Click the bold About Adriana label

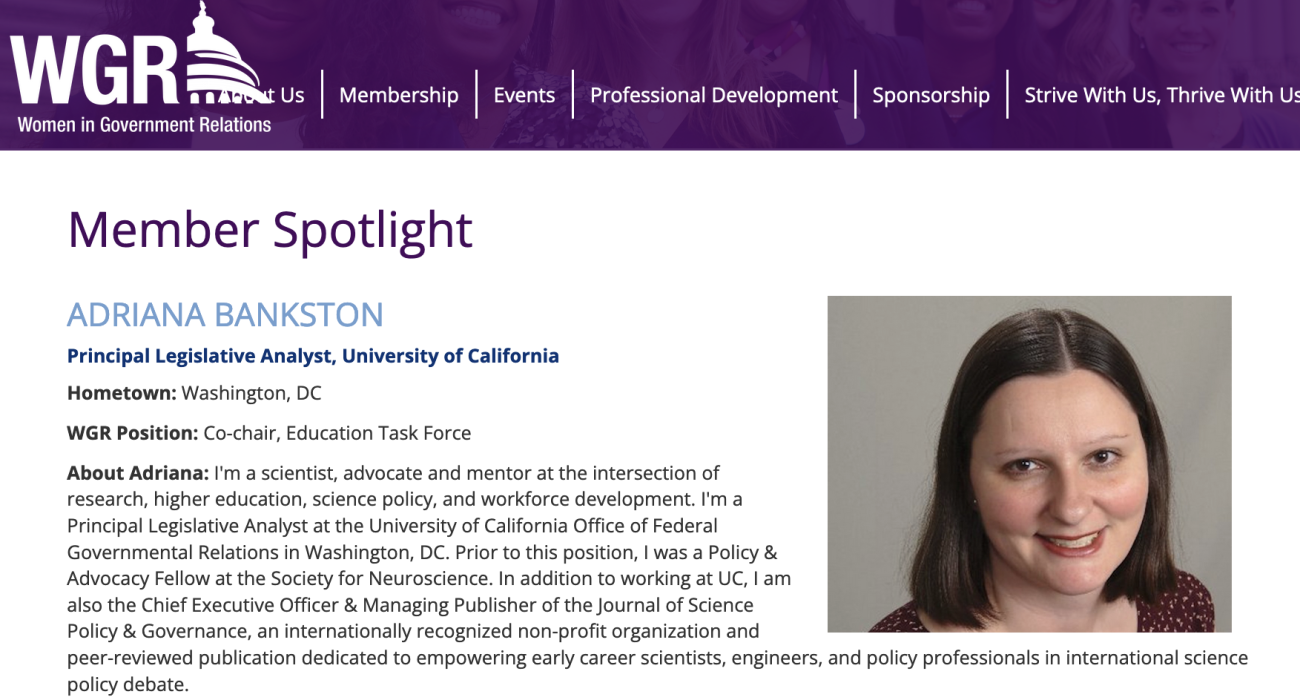tap(137, 472)
